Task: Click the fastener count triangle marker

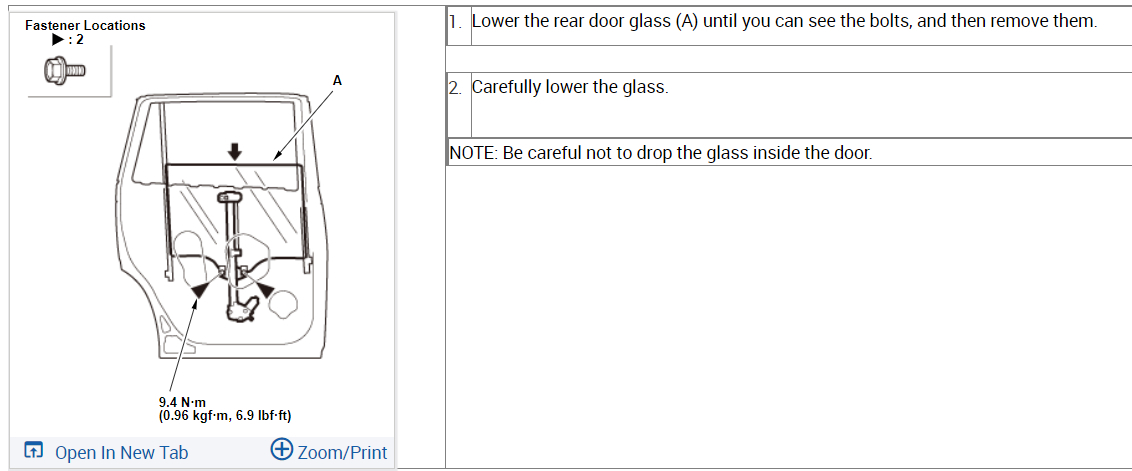Action: click(57, 40)
